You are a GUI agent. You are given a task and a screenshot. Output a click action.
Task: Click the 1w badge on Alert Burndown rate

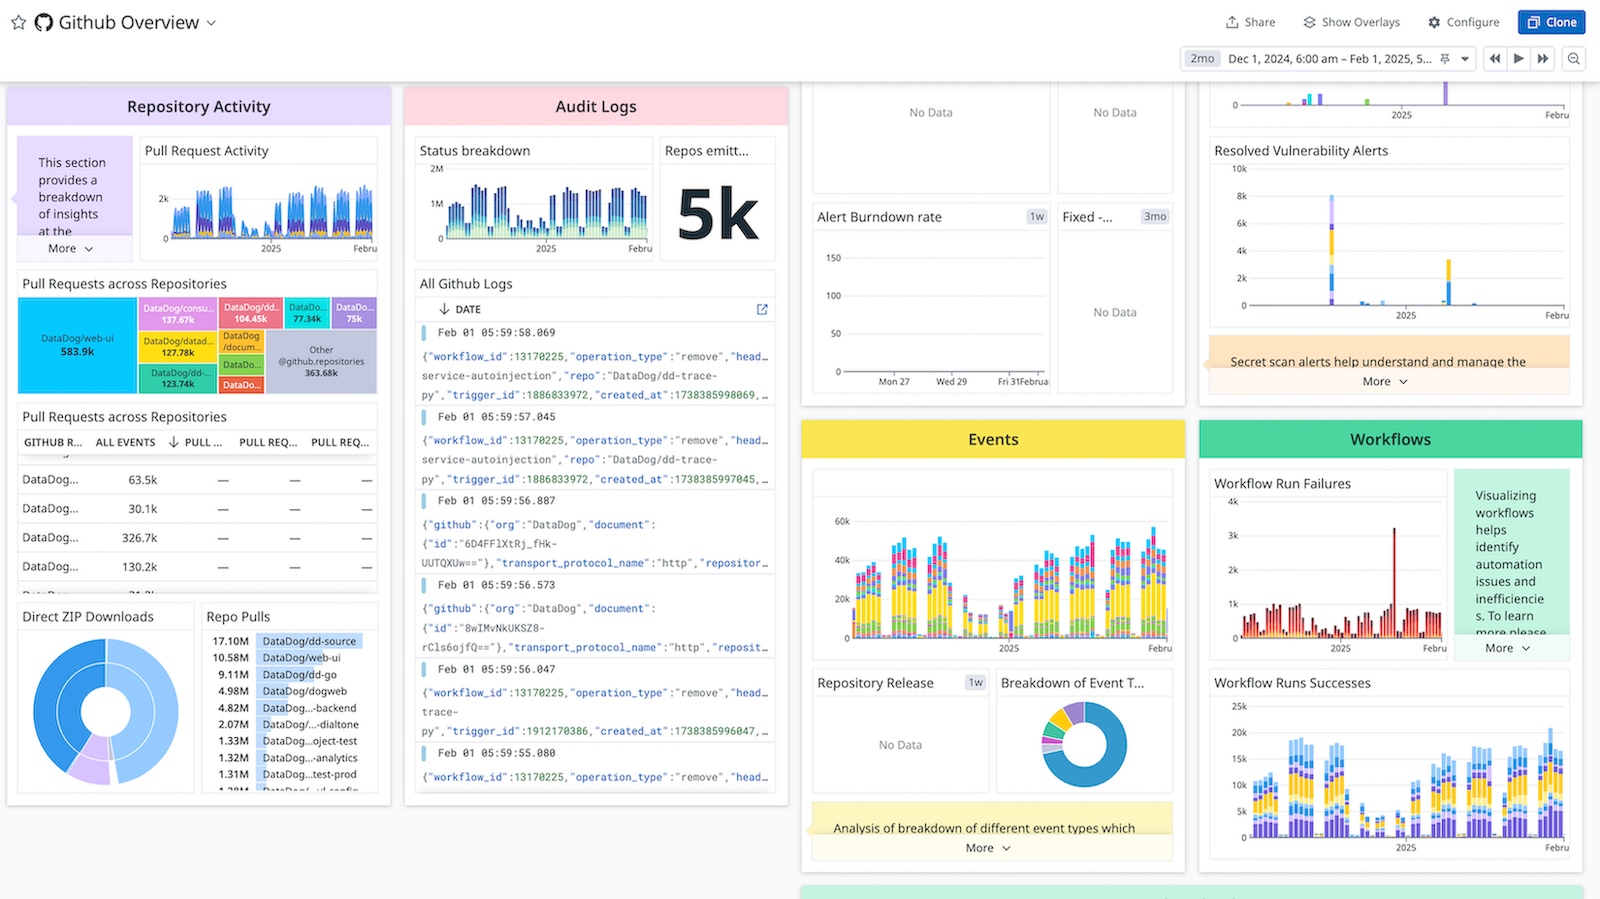coord(1037,217)
